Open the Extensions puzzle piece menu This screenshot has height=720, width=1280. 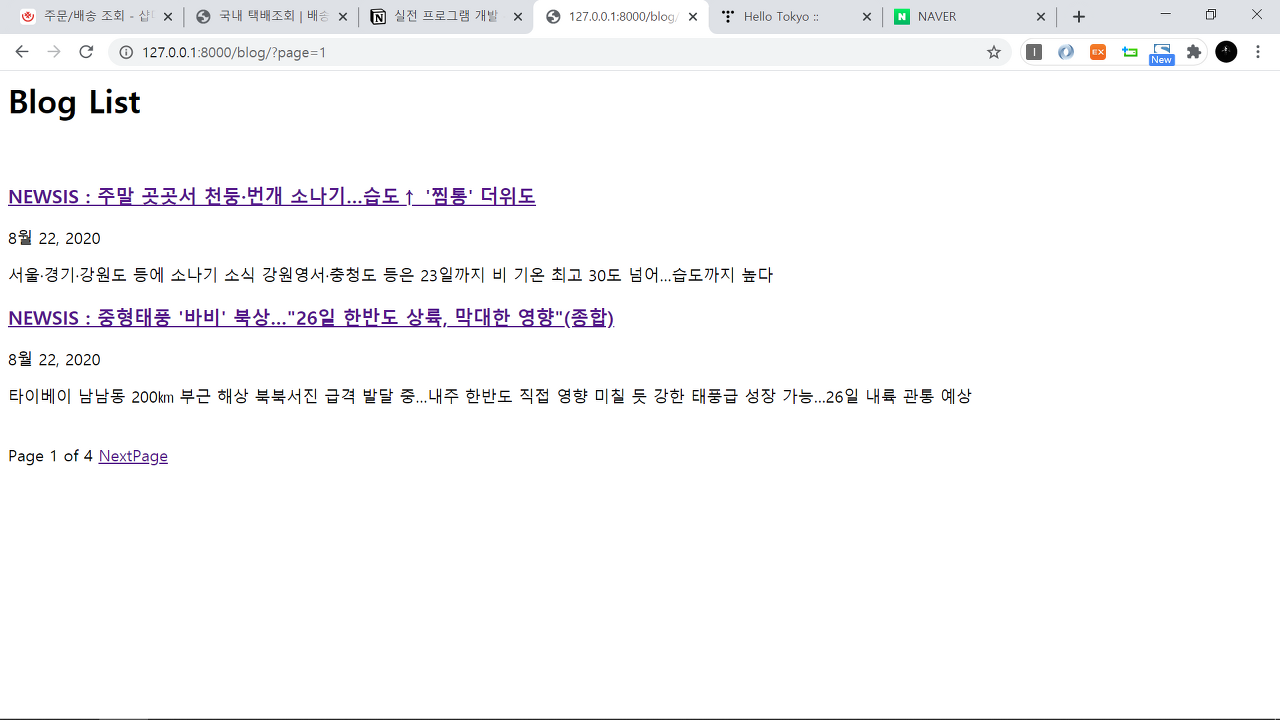1194,52
